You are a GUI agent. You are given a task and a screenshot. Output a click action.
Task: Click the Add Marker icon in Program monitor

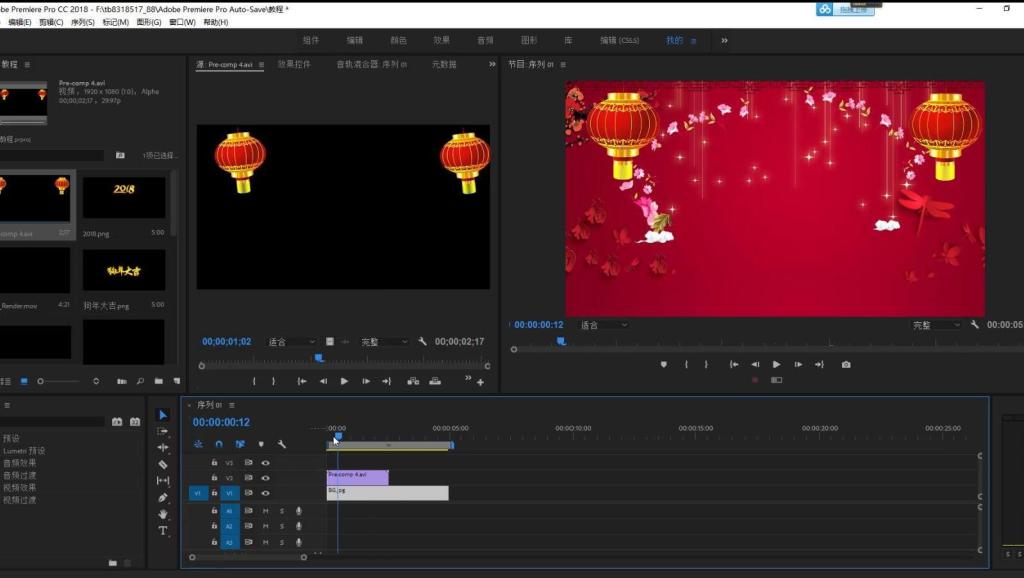pyautogui.click(x=664, y=364)
